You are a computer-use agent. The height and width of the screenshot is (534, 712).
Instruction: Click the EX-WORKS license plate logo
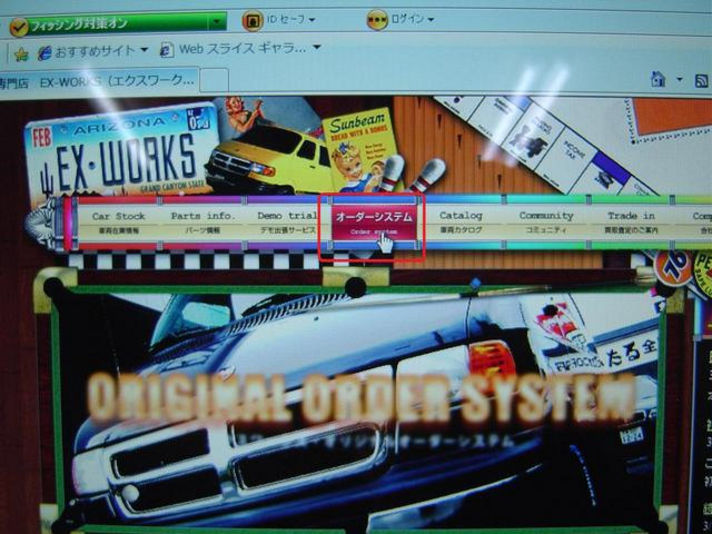click(x=122, y=151)
